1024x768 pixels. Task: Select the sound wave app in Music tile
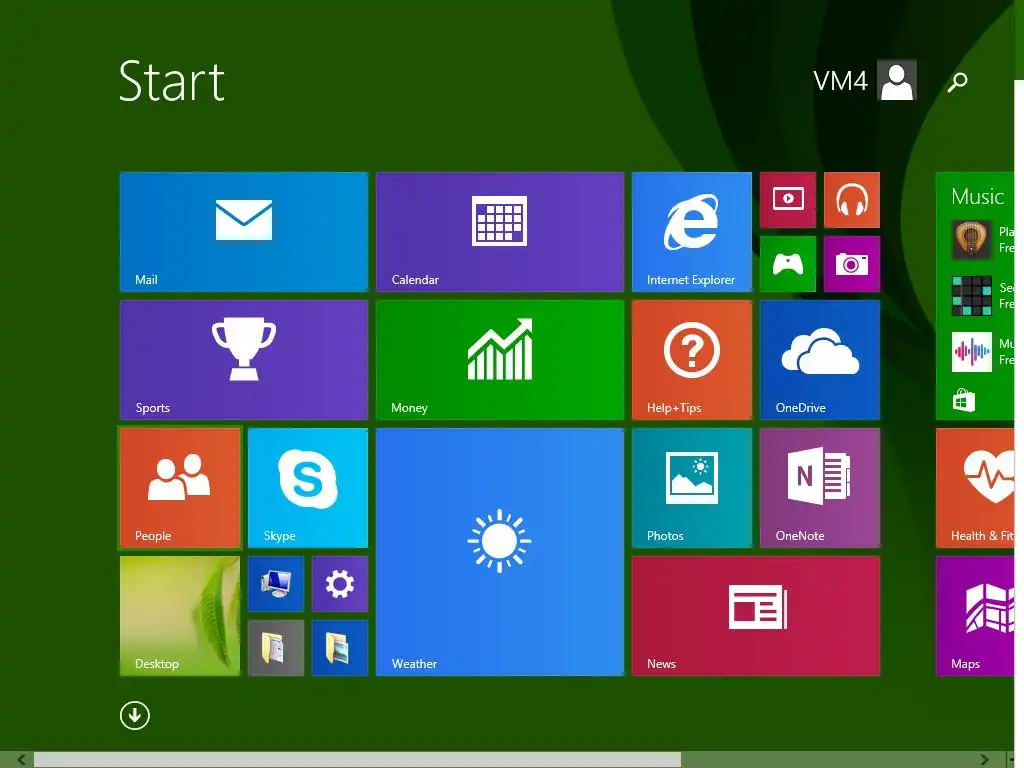[972, 352]
